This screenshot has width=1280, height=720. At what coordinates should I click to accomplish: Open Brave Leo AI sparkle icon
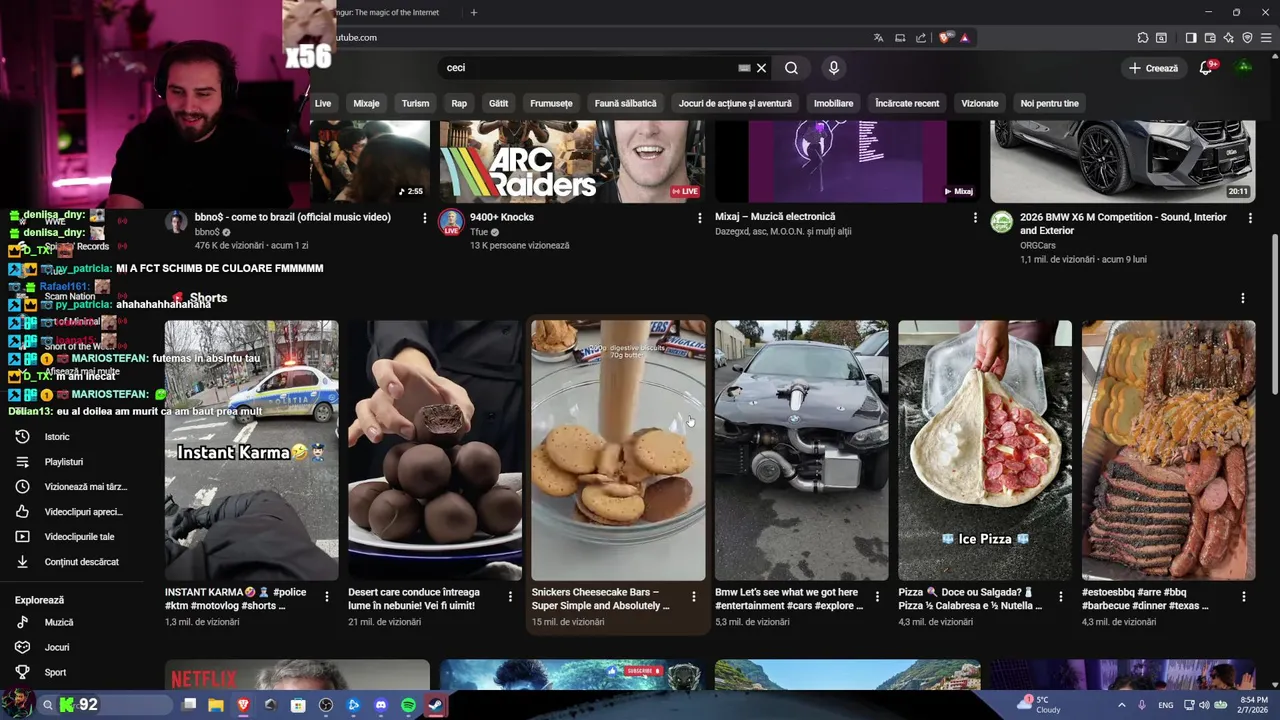coord(1228,38)
